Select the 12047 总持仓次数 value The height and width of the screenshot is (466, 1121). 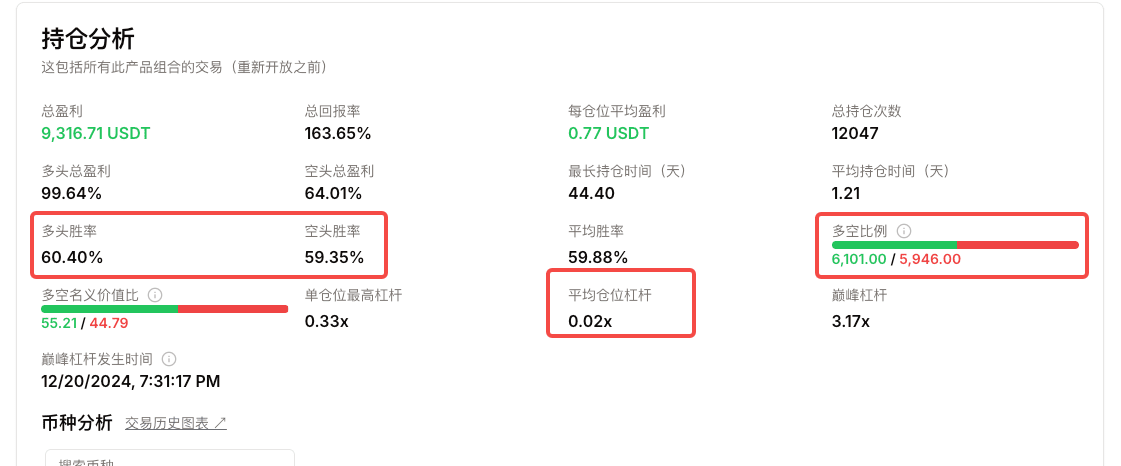pyautogui.click(x=855, y=133)
